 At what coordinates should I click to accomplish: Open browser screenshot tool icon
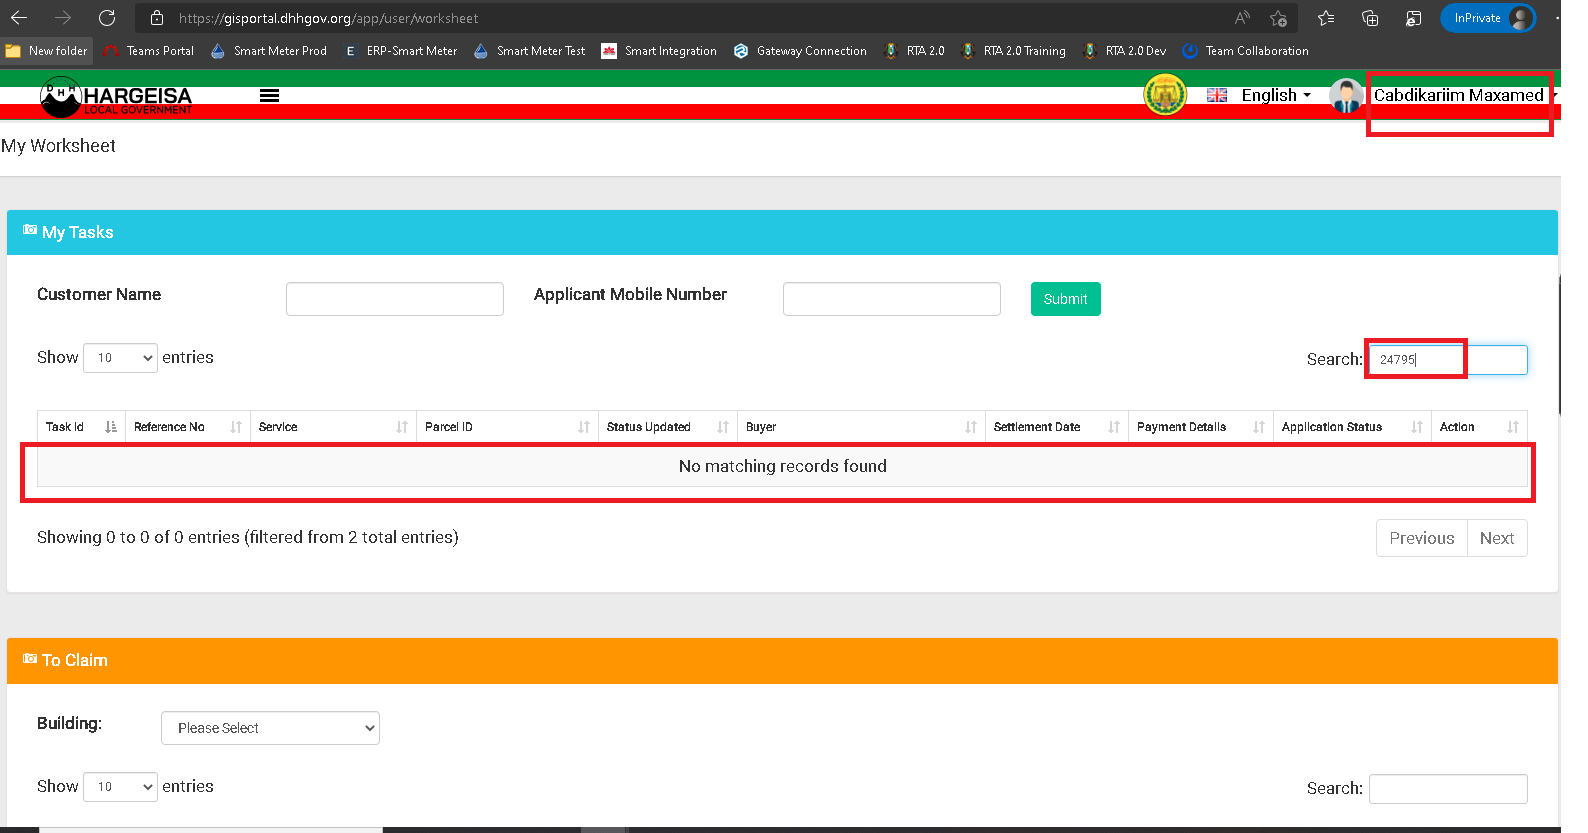click(x=1413, y=18)
